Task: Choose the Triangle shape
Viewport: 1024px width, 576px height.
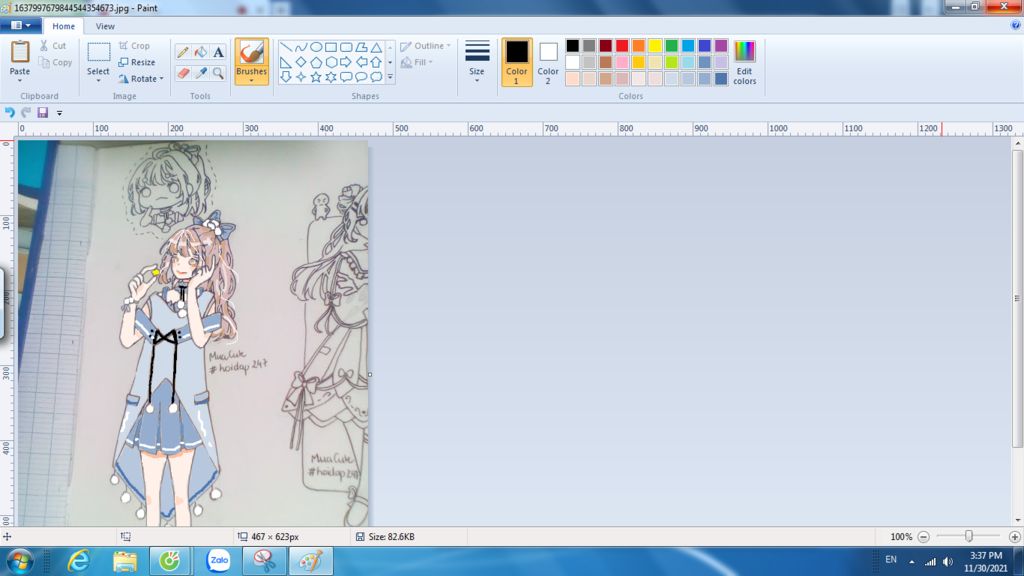Action: [x=376, y=47]
